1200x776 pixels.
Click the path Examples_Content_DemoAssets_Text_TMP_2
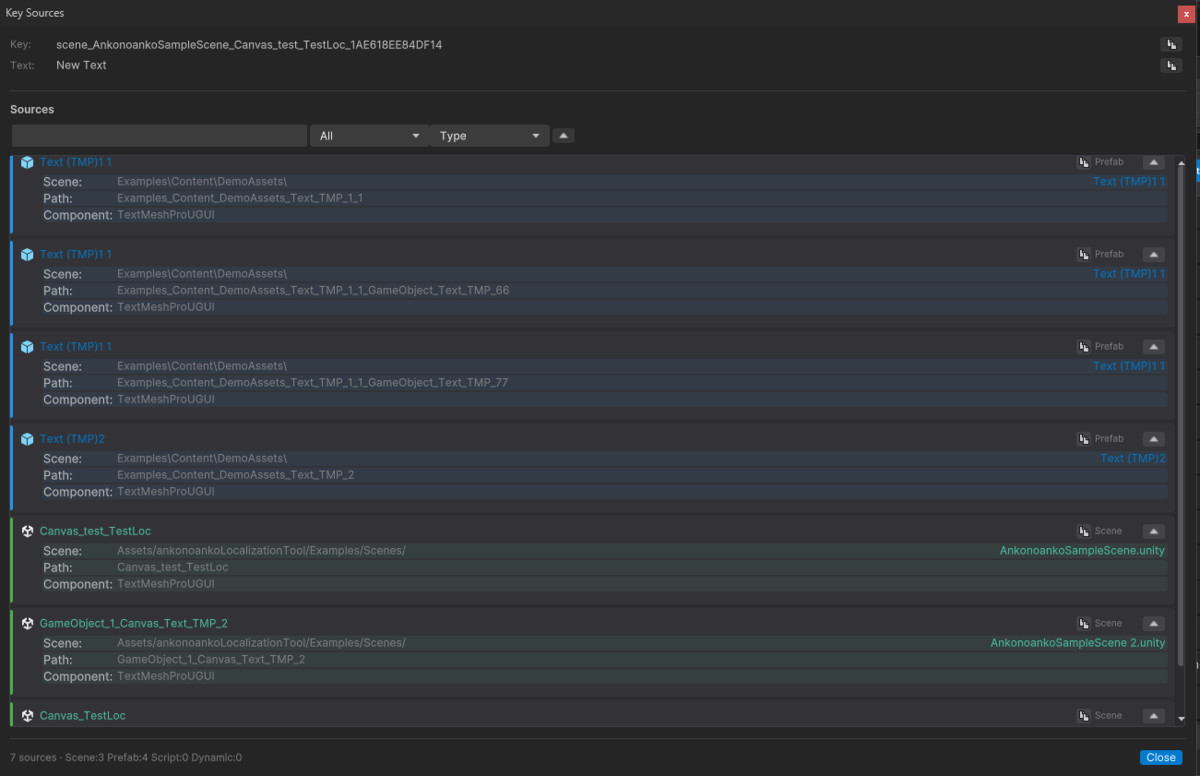coord(236,475)
